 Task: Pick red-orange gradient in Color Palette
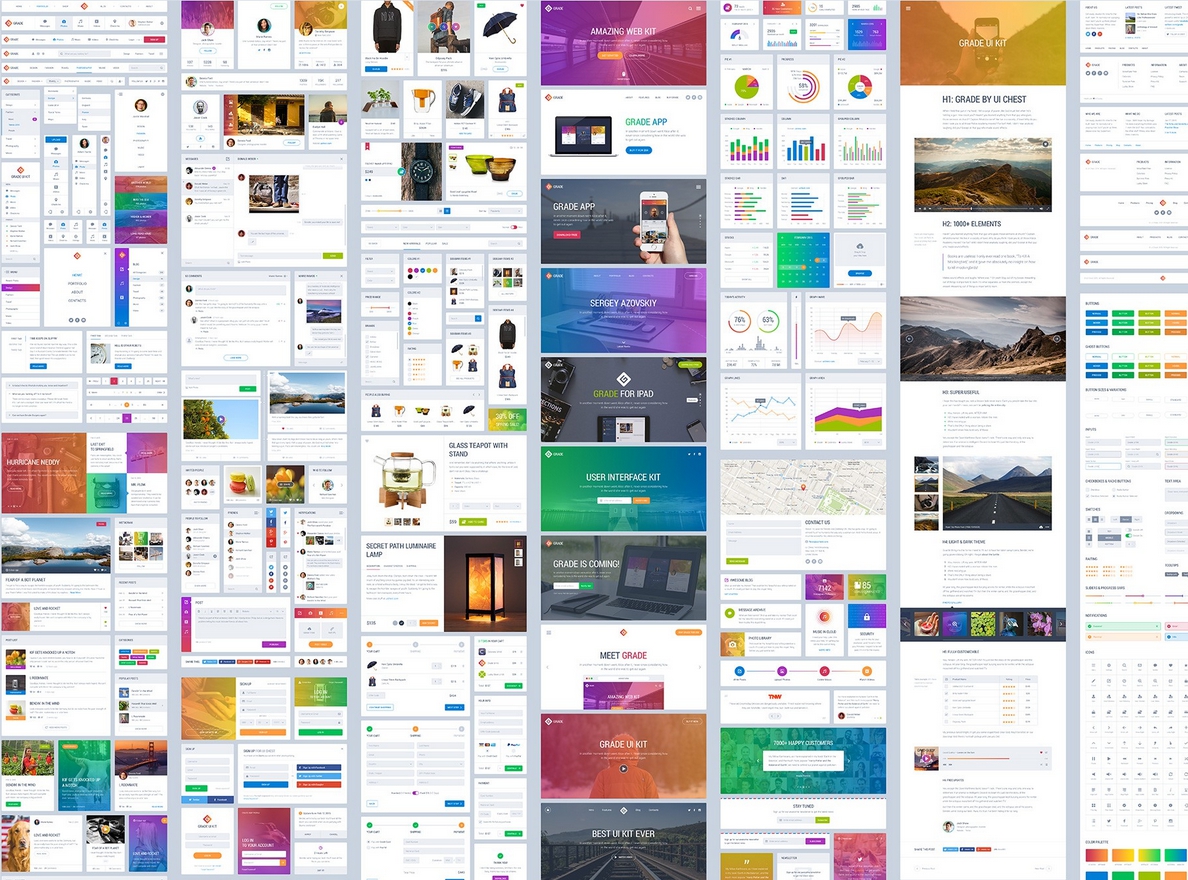pyautogui.click(x=1096, y=855)
